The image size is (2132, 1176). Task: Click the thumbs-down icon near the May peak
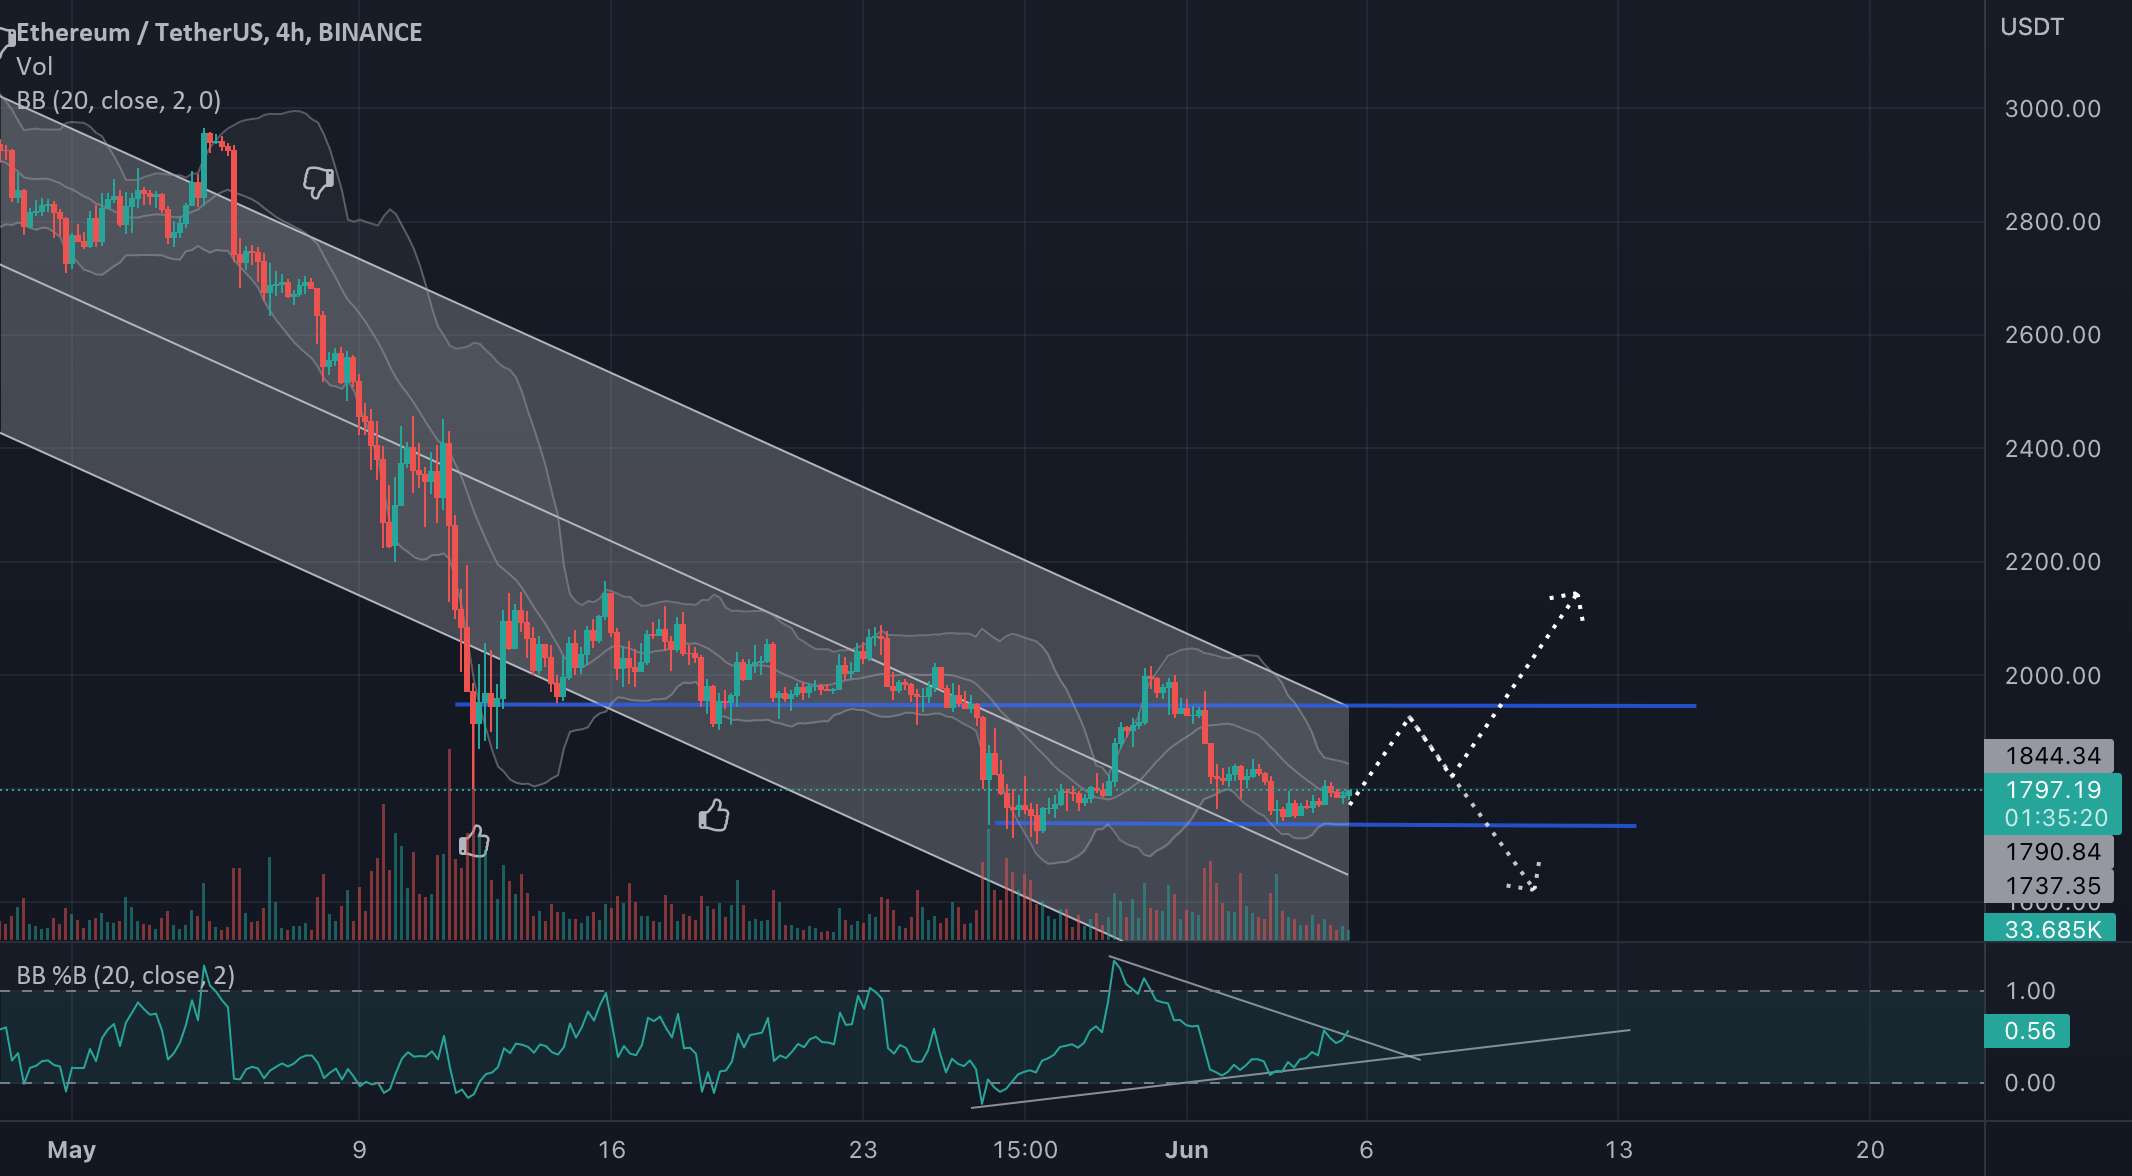tap(318, 182)
